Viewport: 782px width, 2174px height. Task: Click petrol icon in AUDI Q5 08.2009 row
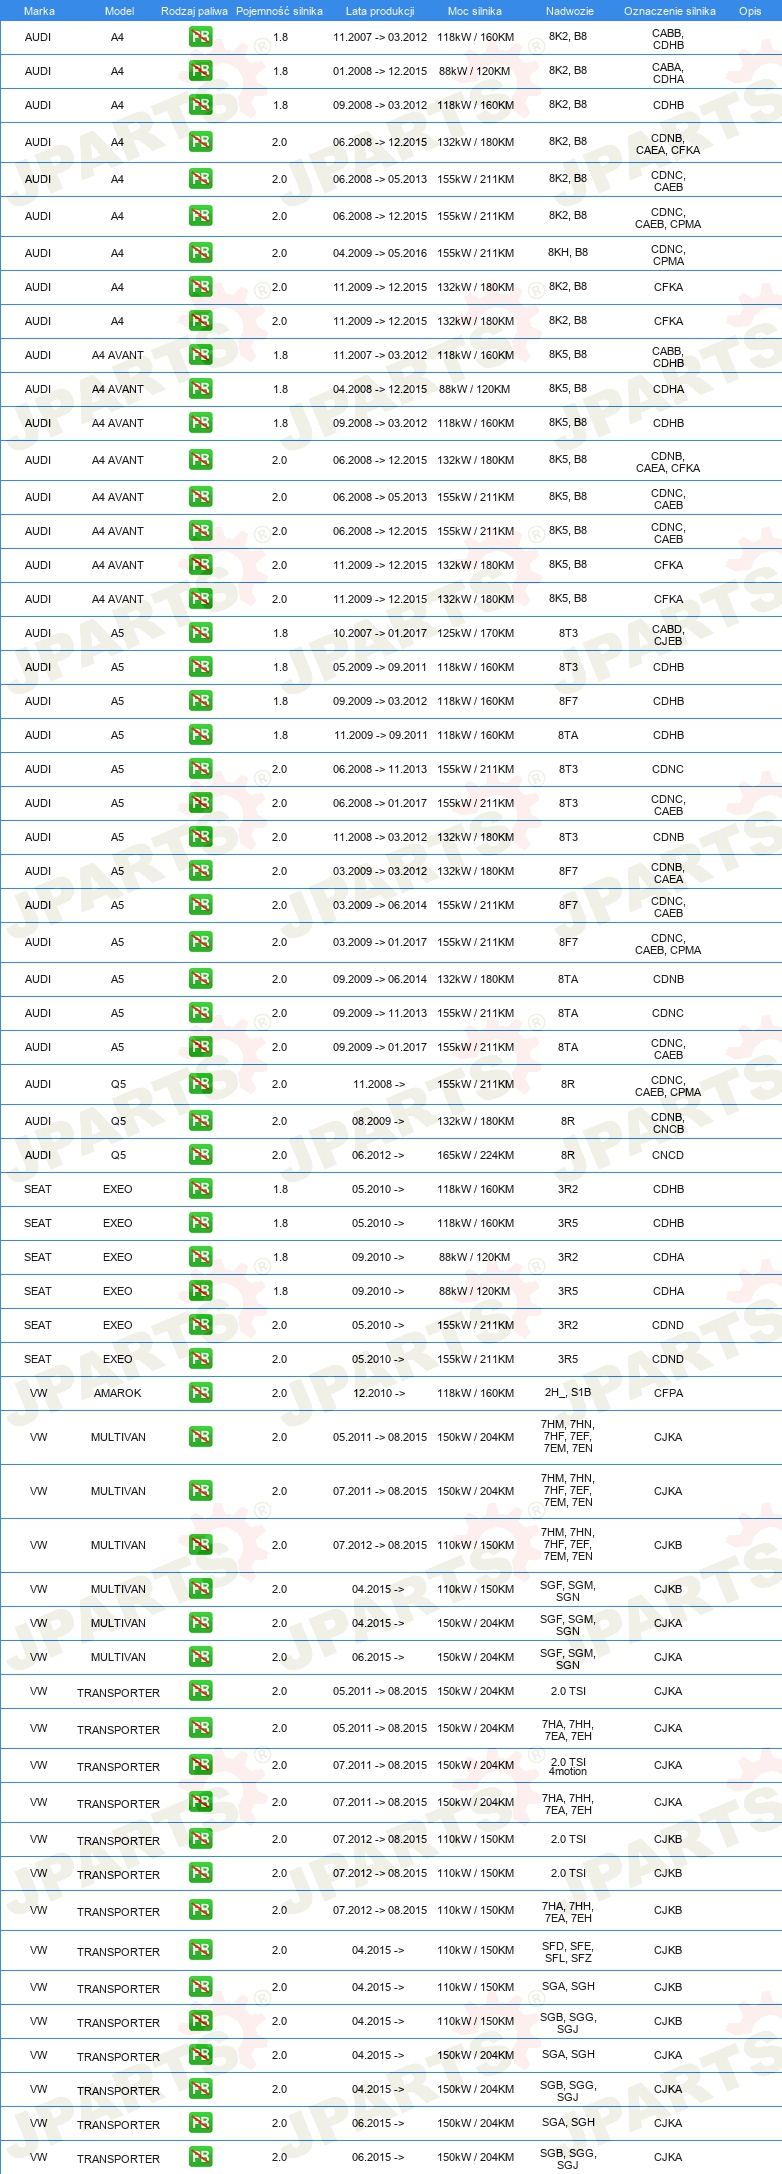[200, 1121]
